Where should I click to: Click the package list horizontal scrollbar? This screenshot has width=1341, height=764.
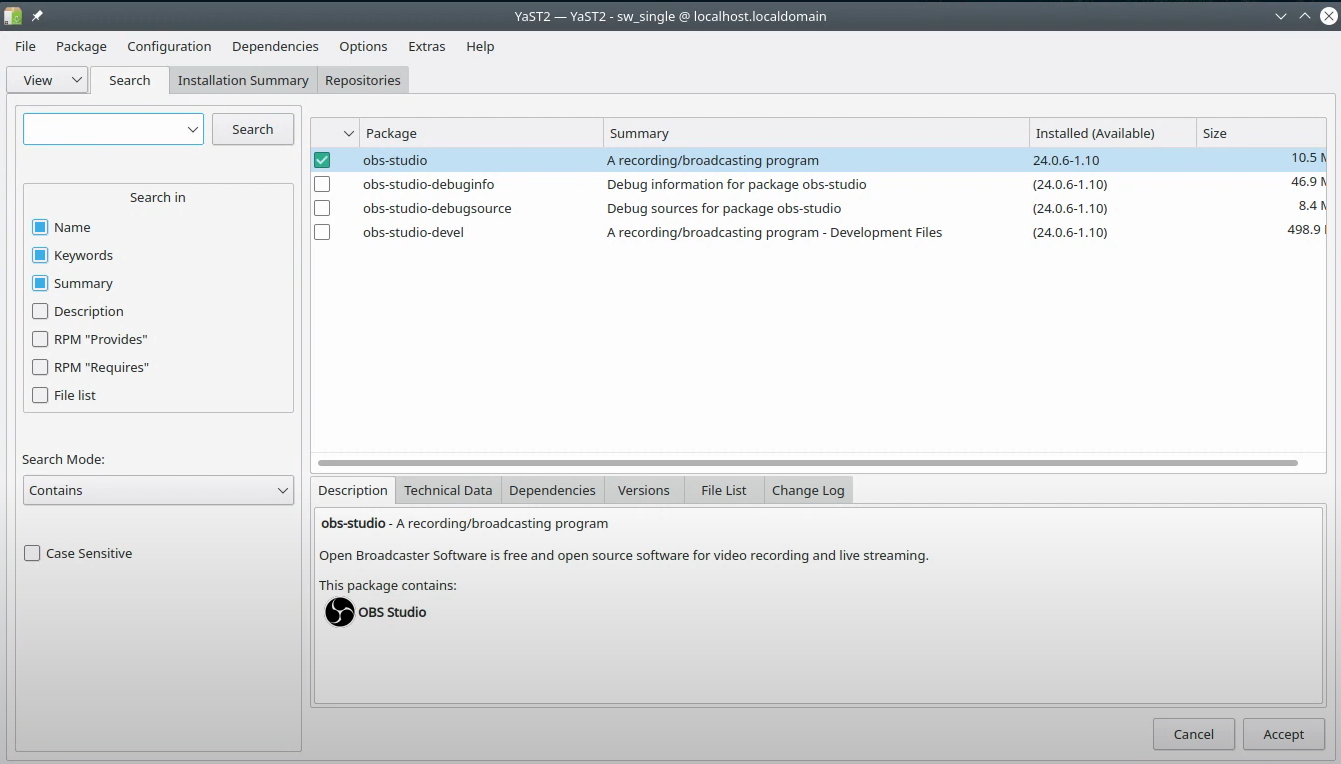point(808,463)
